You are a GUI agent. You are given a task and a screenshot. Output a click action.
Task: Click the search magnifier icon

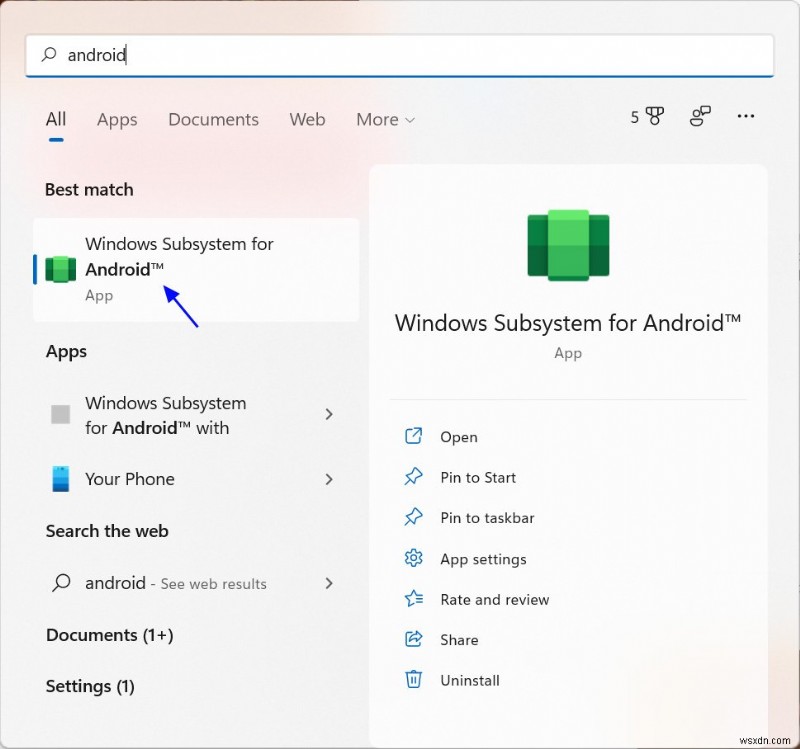click(x=48, y=55)
